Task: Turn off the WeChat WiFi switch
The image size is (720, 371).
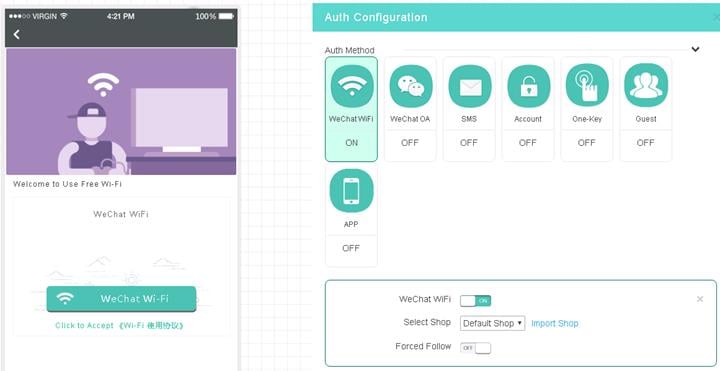Action: pos(476,301)
